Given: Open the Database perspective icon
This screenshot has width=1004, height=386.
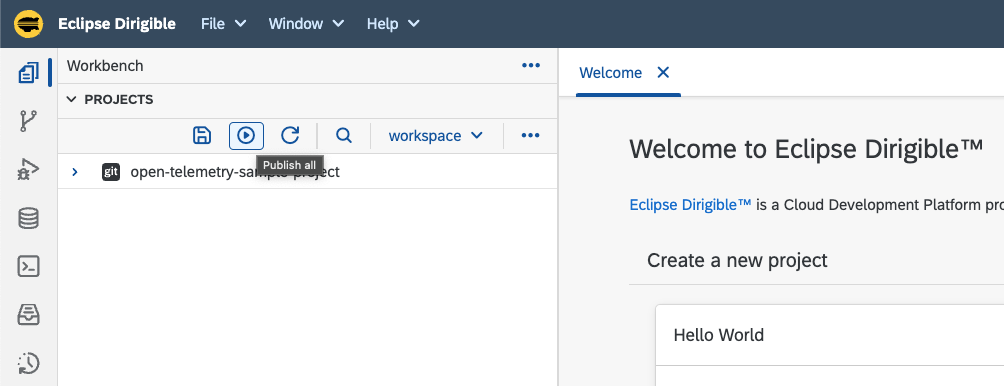Looking at the screenshot, I should click(x=28, y=219).
